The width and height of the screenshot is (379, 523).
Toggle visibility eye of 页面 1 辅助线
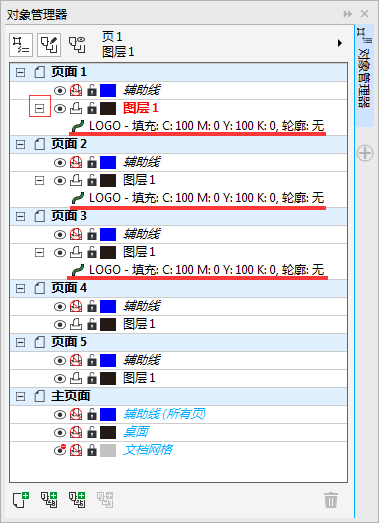click(x=60, y=90)
